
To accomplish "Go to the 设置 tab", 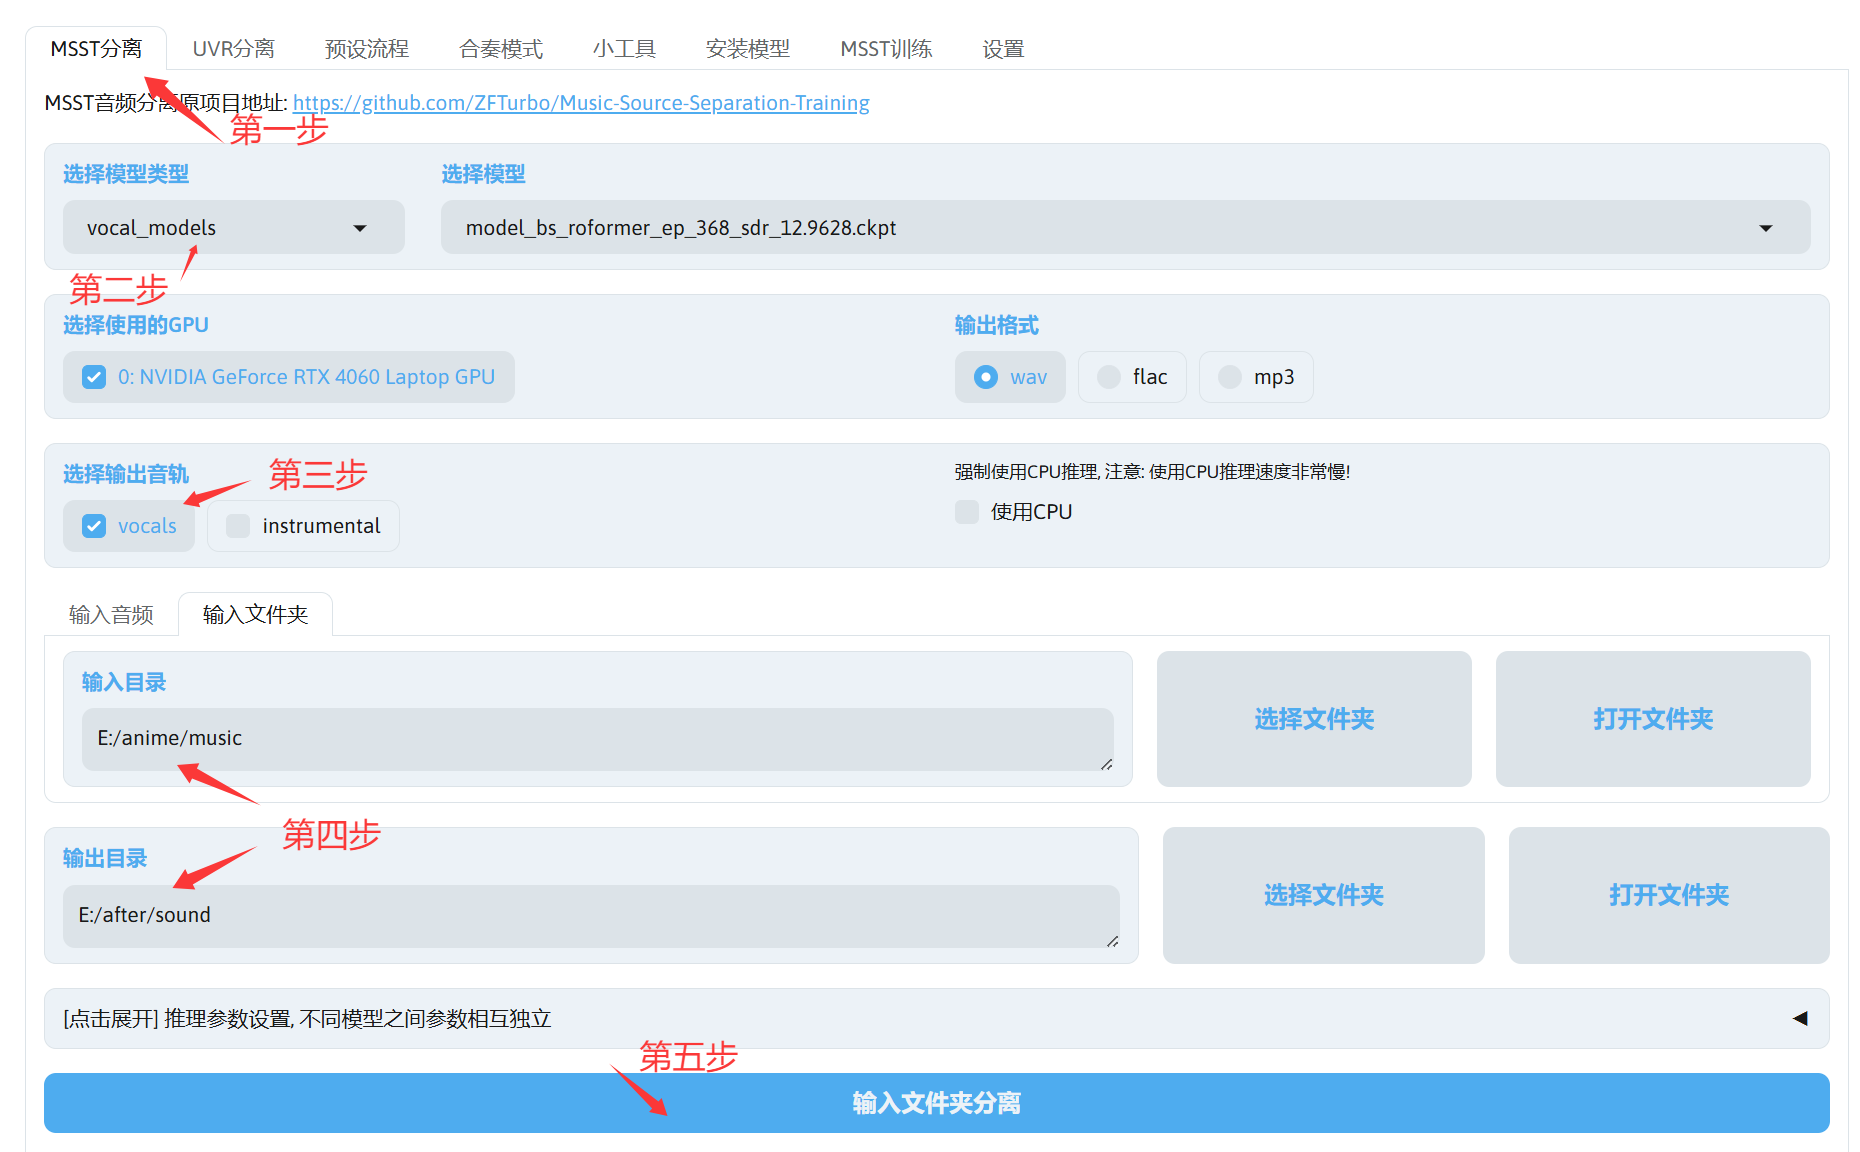I will [x=1002, y=49].
